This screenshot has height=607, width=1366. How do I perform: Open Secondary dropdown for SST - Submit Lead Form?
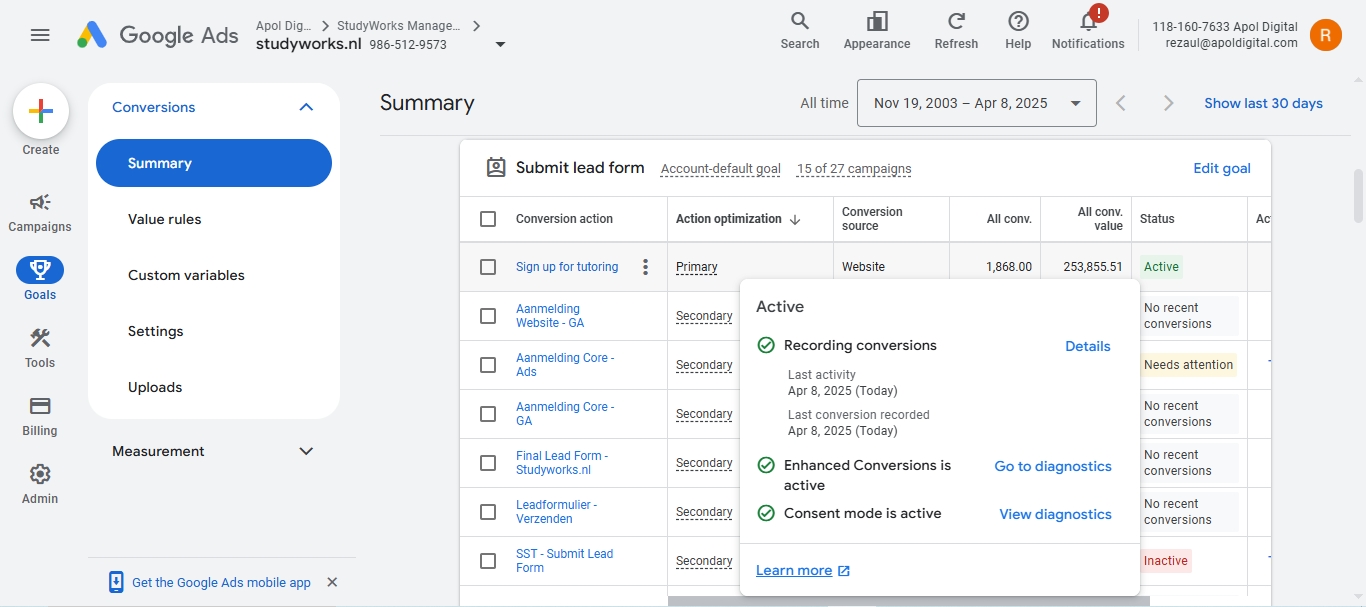point(704,561)
